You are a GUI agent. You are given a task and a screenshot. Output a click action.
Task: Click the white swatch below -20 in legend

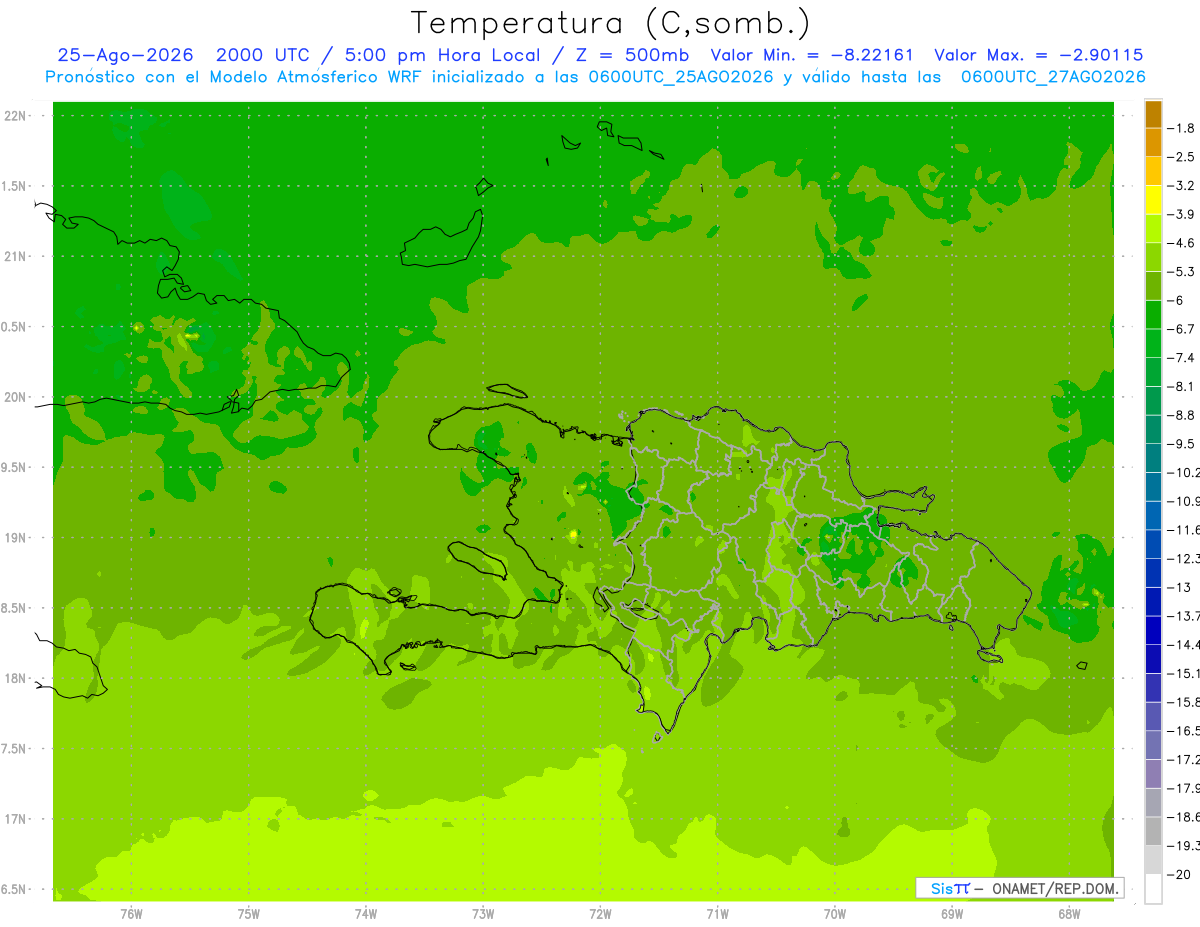pyautogui.click(x=1153, y=889)
